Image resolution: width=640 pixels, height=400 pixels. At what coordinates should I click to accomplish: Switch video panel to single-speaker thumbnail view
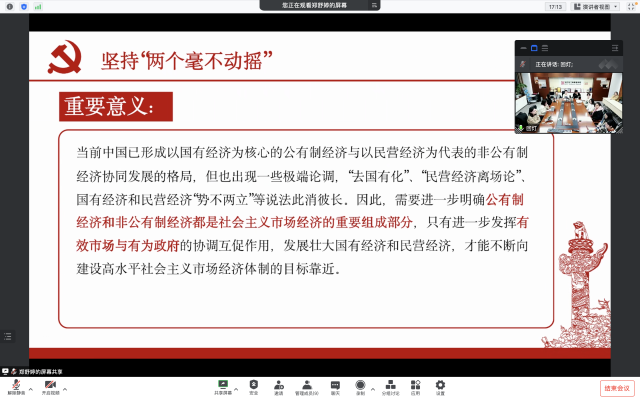[x=534, y=47]
